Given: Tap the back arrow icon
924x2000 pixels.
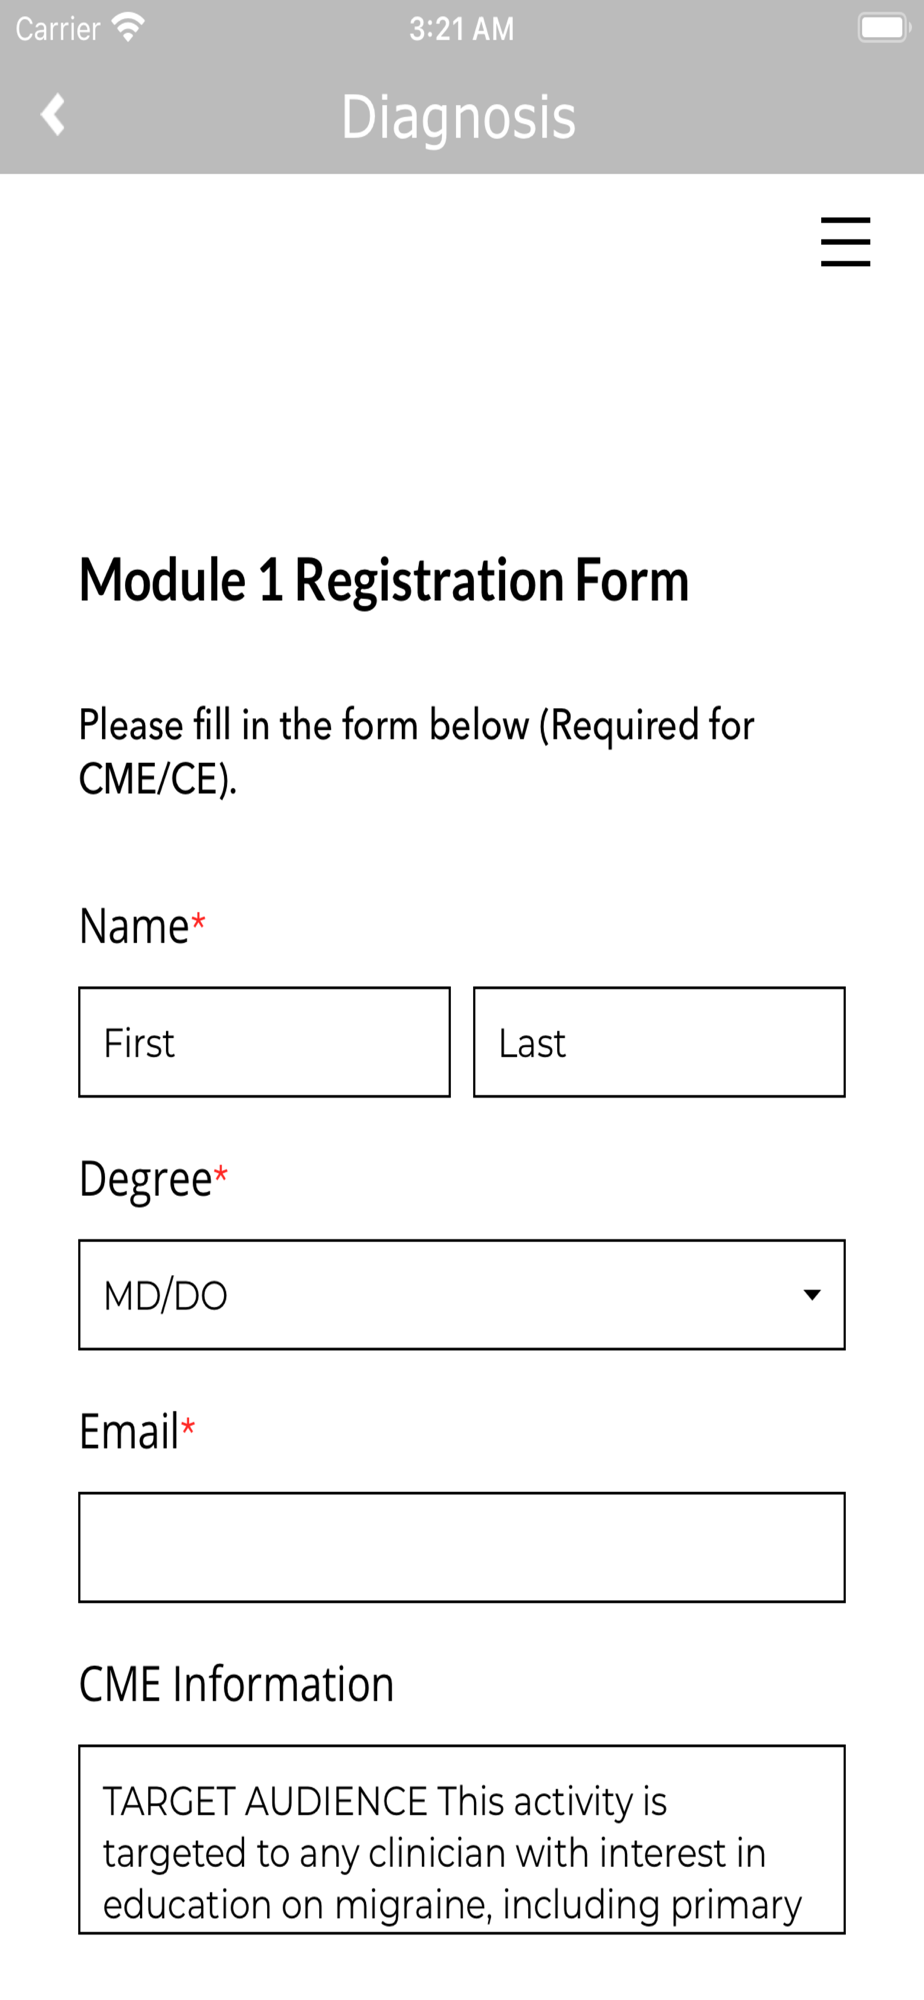Looking at the screenshot, I should pyautogui.click(x=53, y=114).
